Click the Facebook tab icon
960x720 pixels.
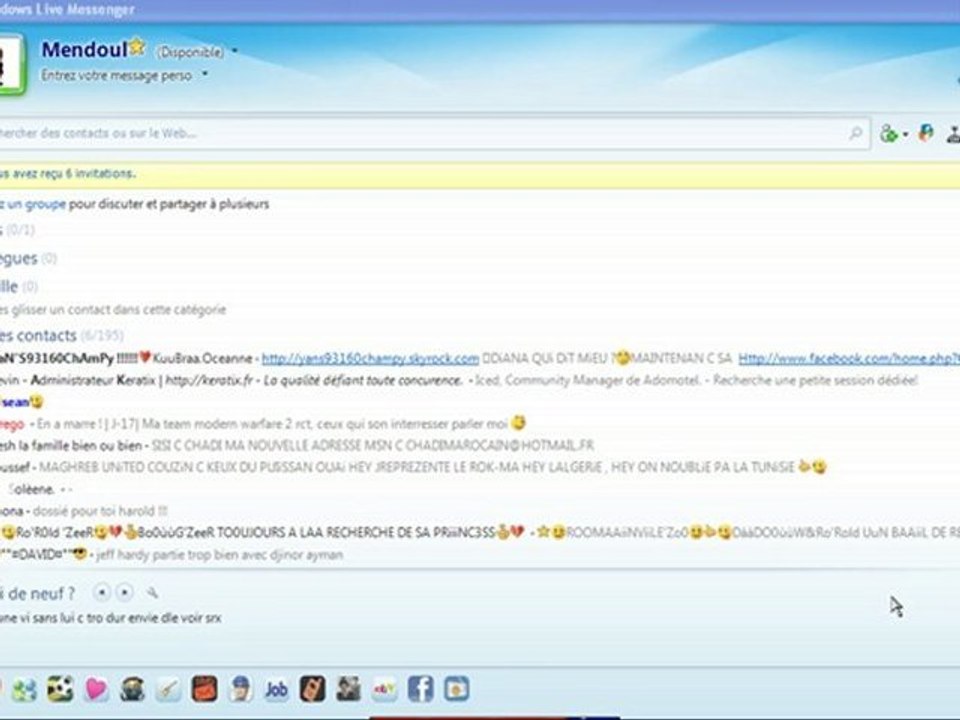(x=421, y=689)
